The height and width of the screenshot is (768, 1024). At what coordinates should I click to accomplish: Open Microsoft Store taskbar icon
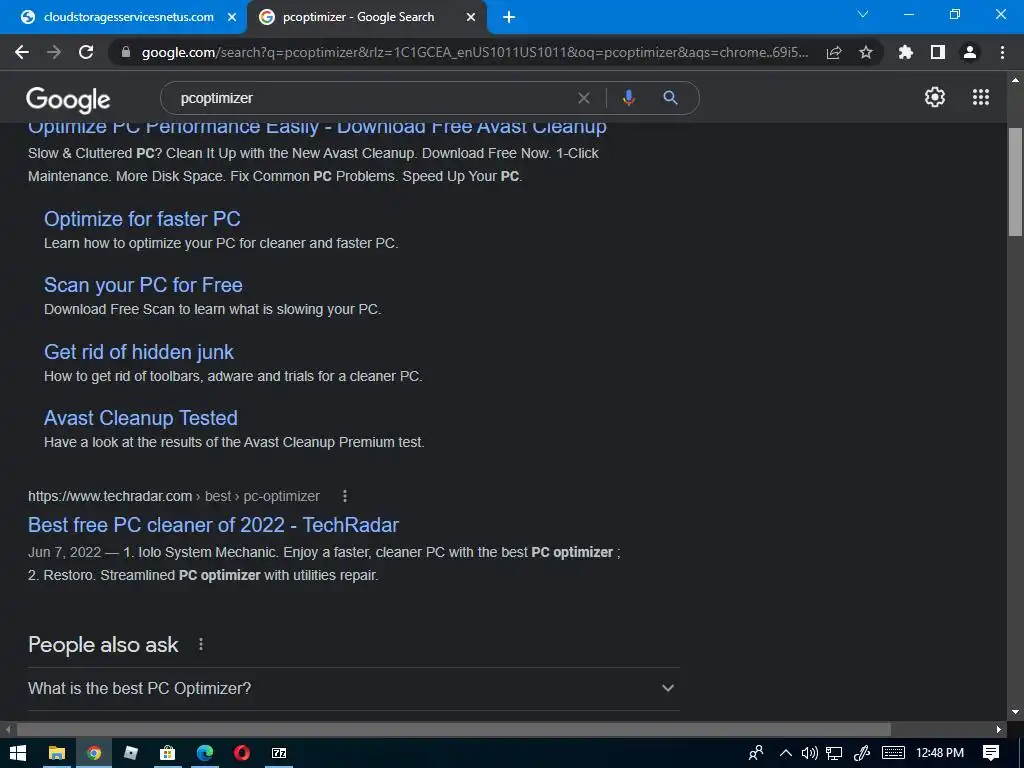[x=167, y=753]
